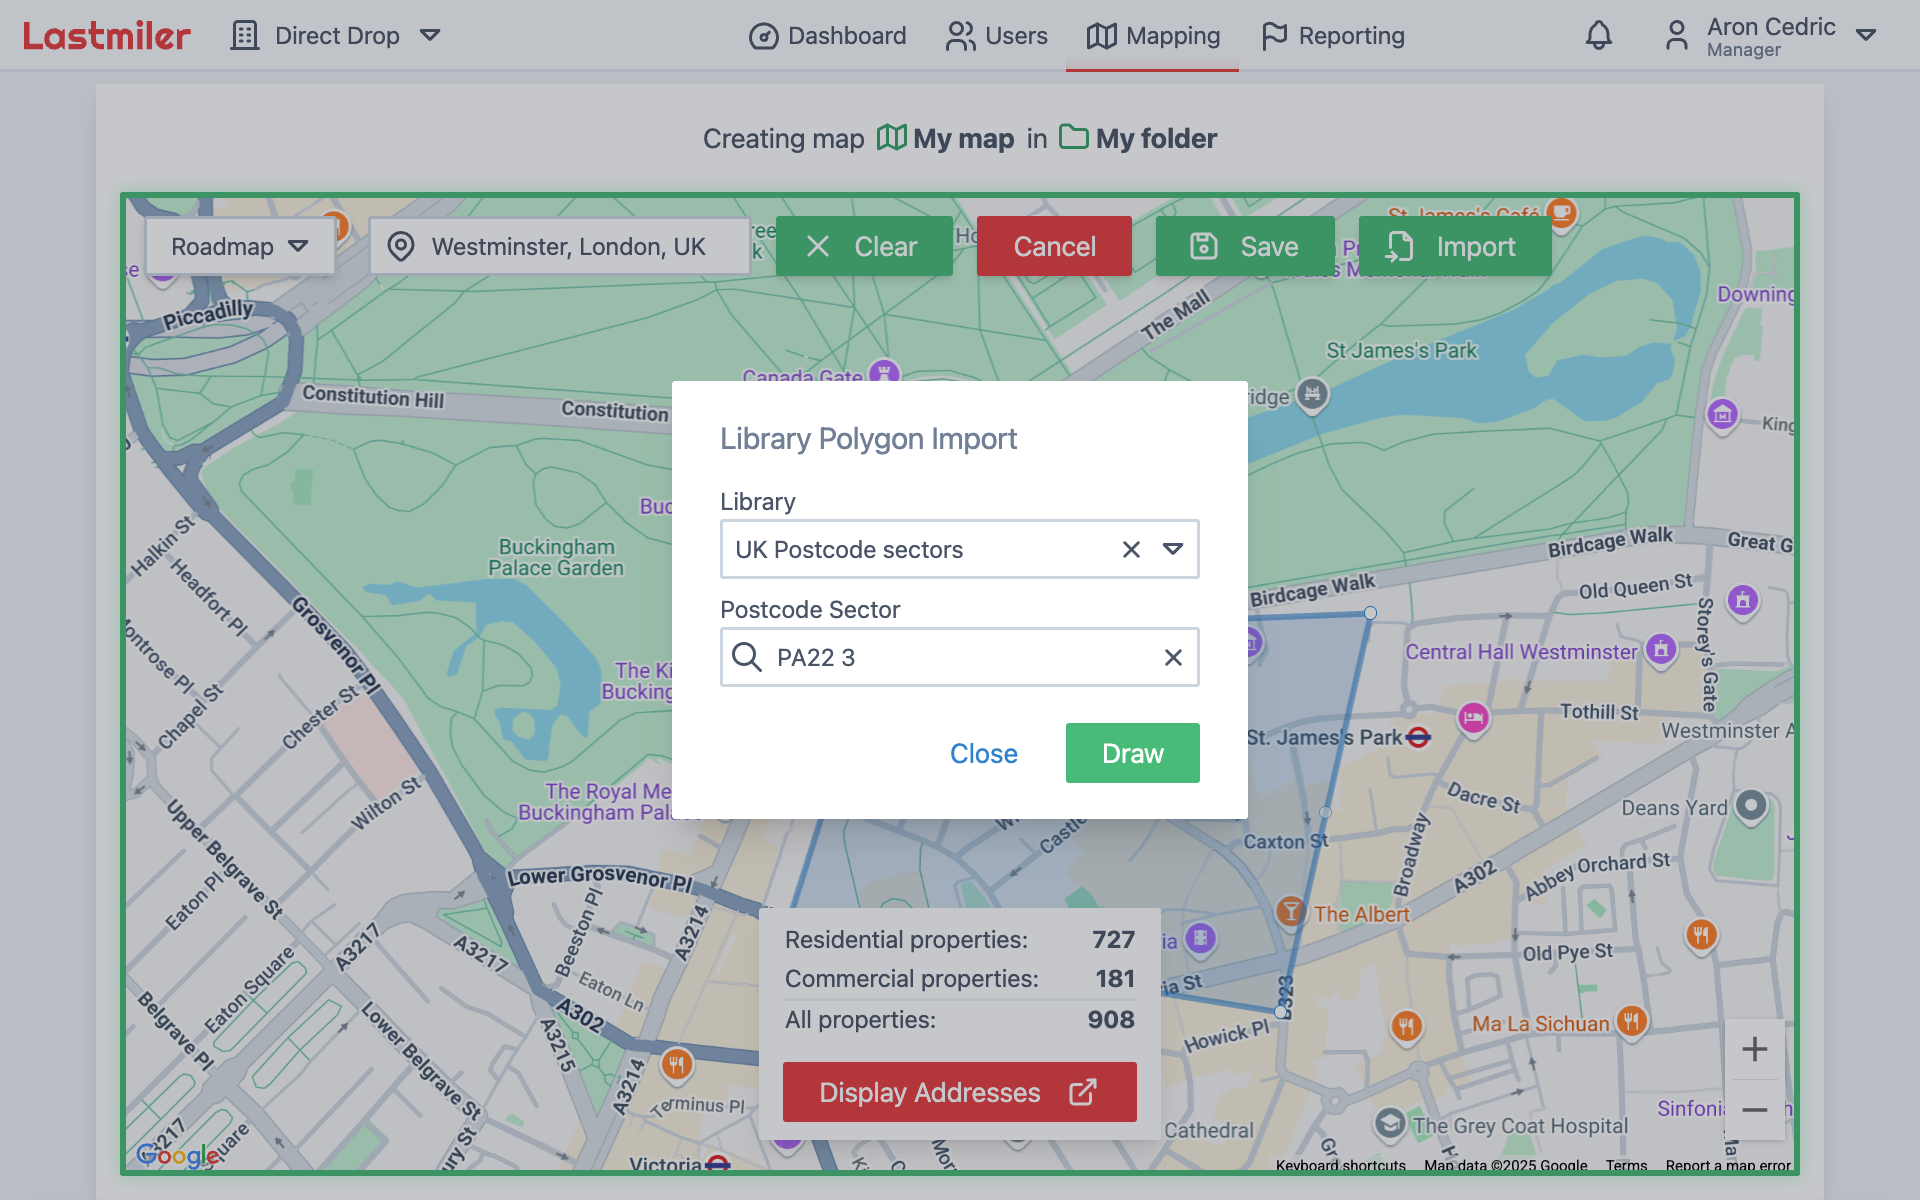Click the Residential properties count 727
Image resolution: width=1920 pixels, height=1200 pixels.
click(1113, 939)
